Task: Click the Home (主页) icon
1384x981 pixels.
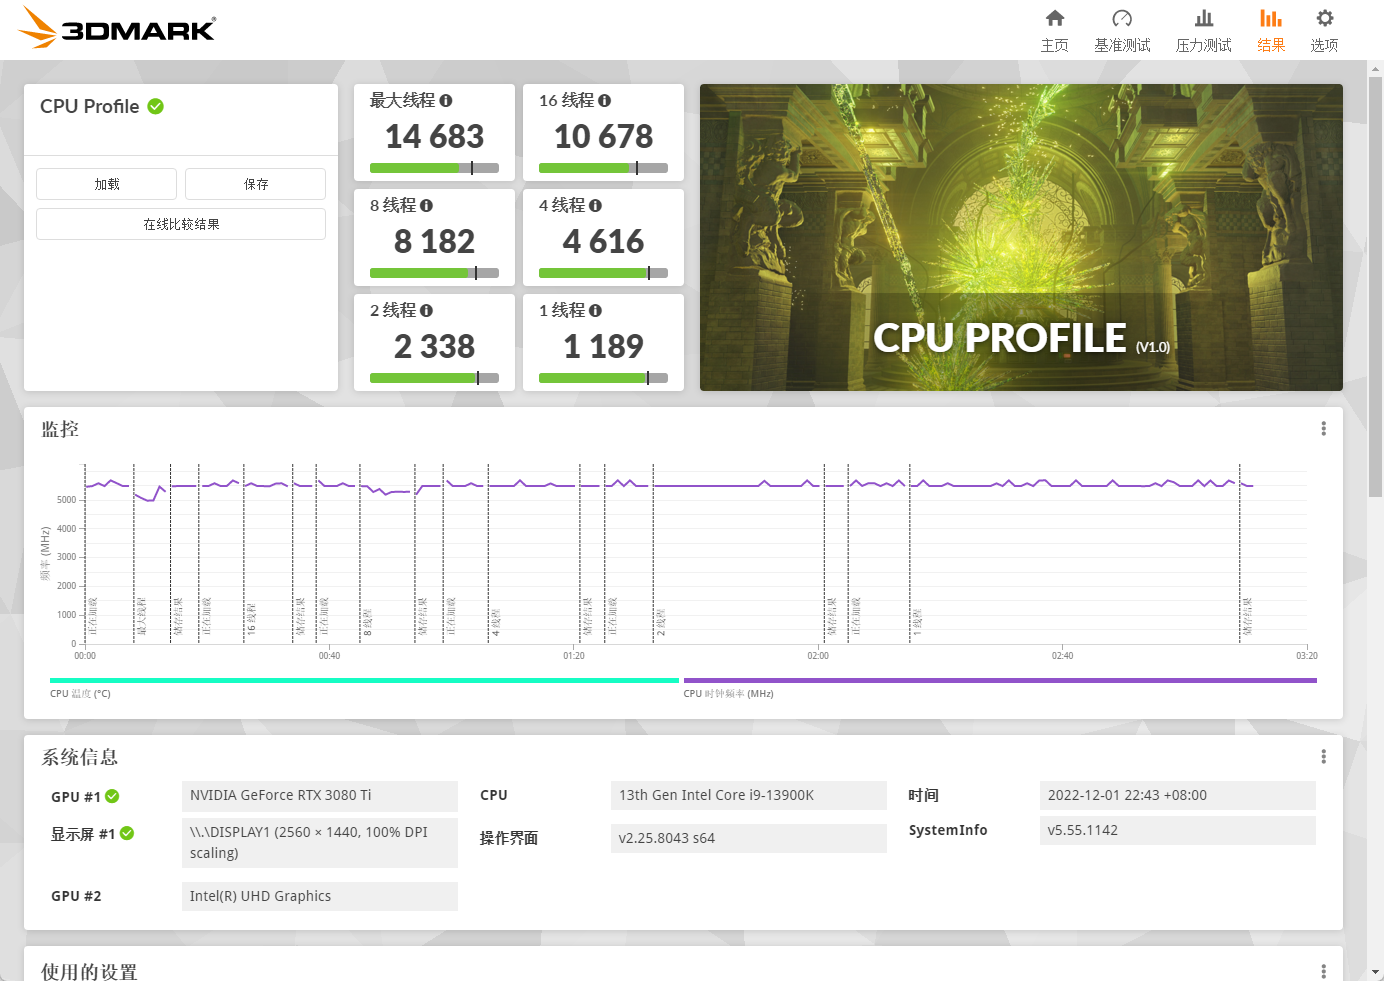Action: pyautogui.click(x=1054, y=19)
